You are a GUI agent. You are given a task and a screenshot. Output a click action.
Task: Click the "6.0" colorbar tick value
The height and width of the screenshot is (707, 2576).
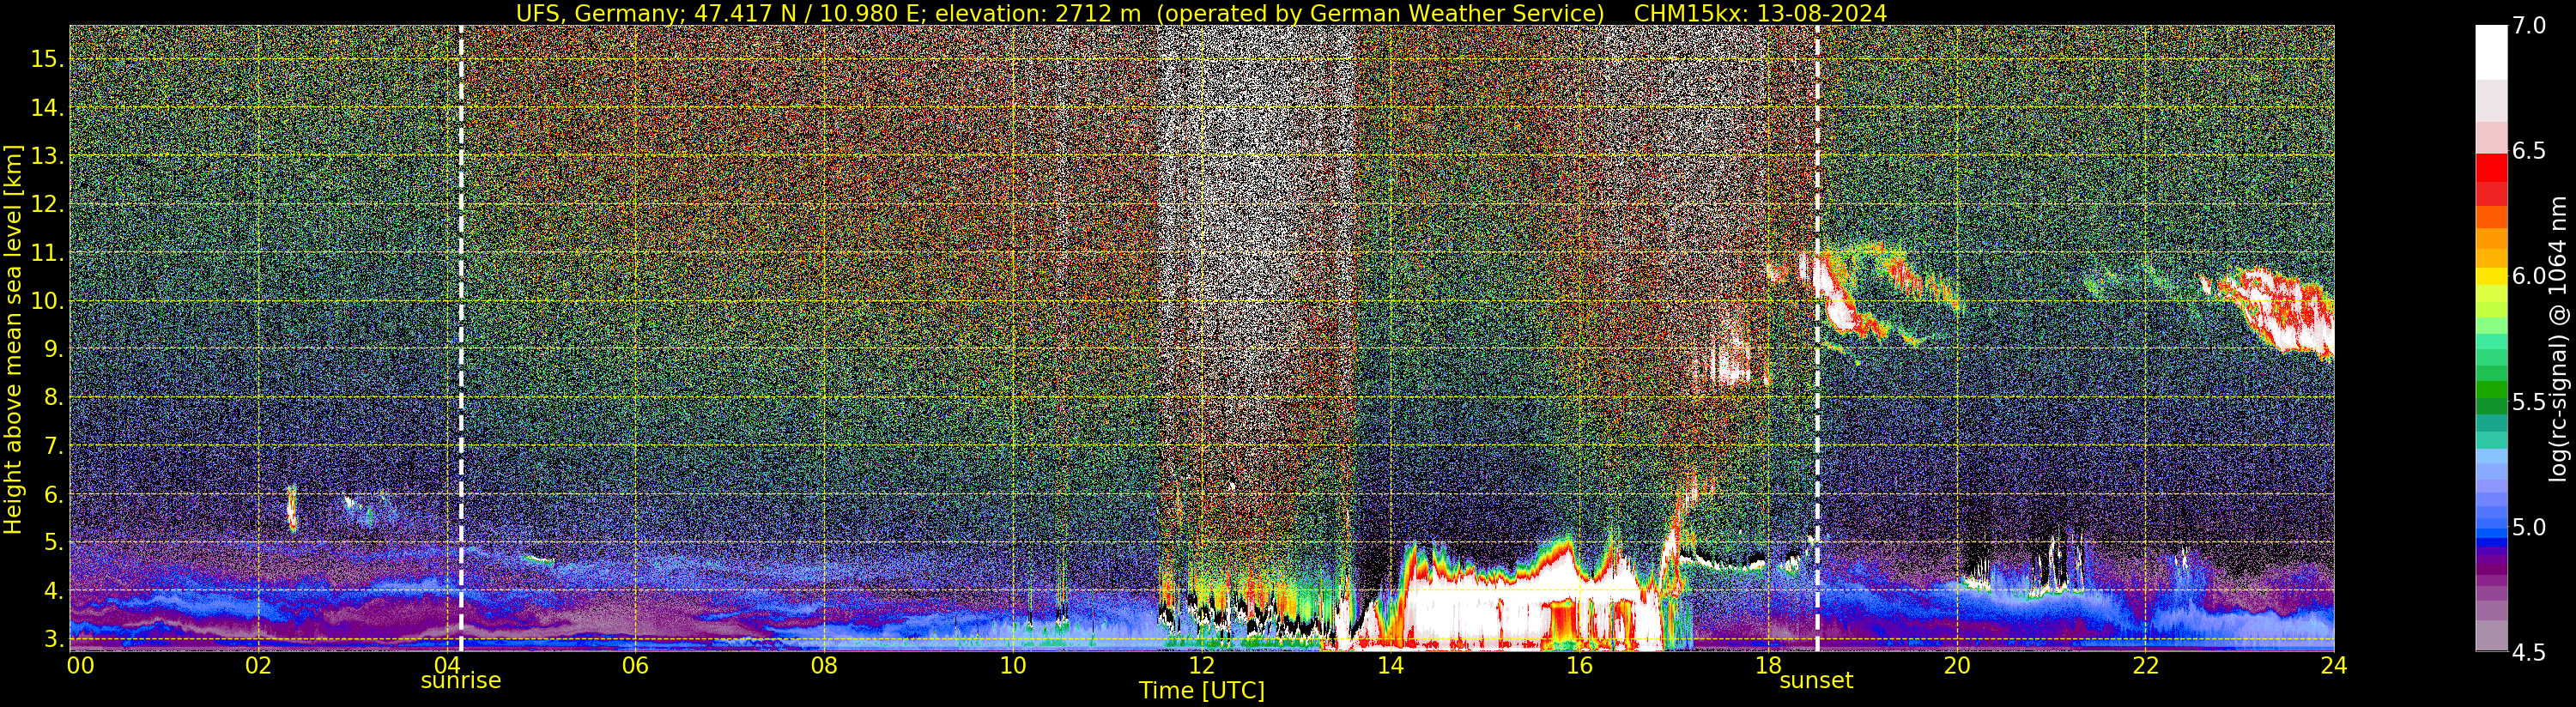[2530, 276]
